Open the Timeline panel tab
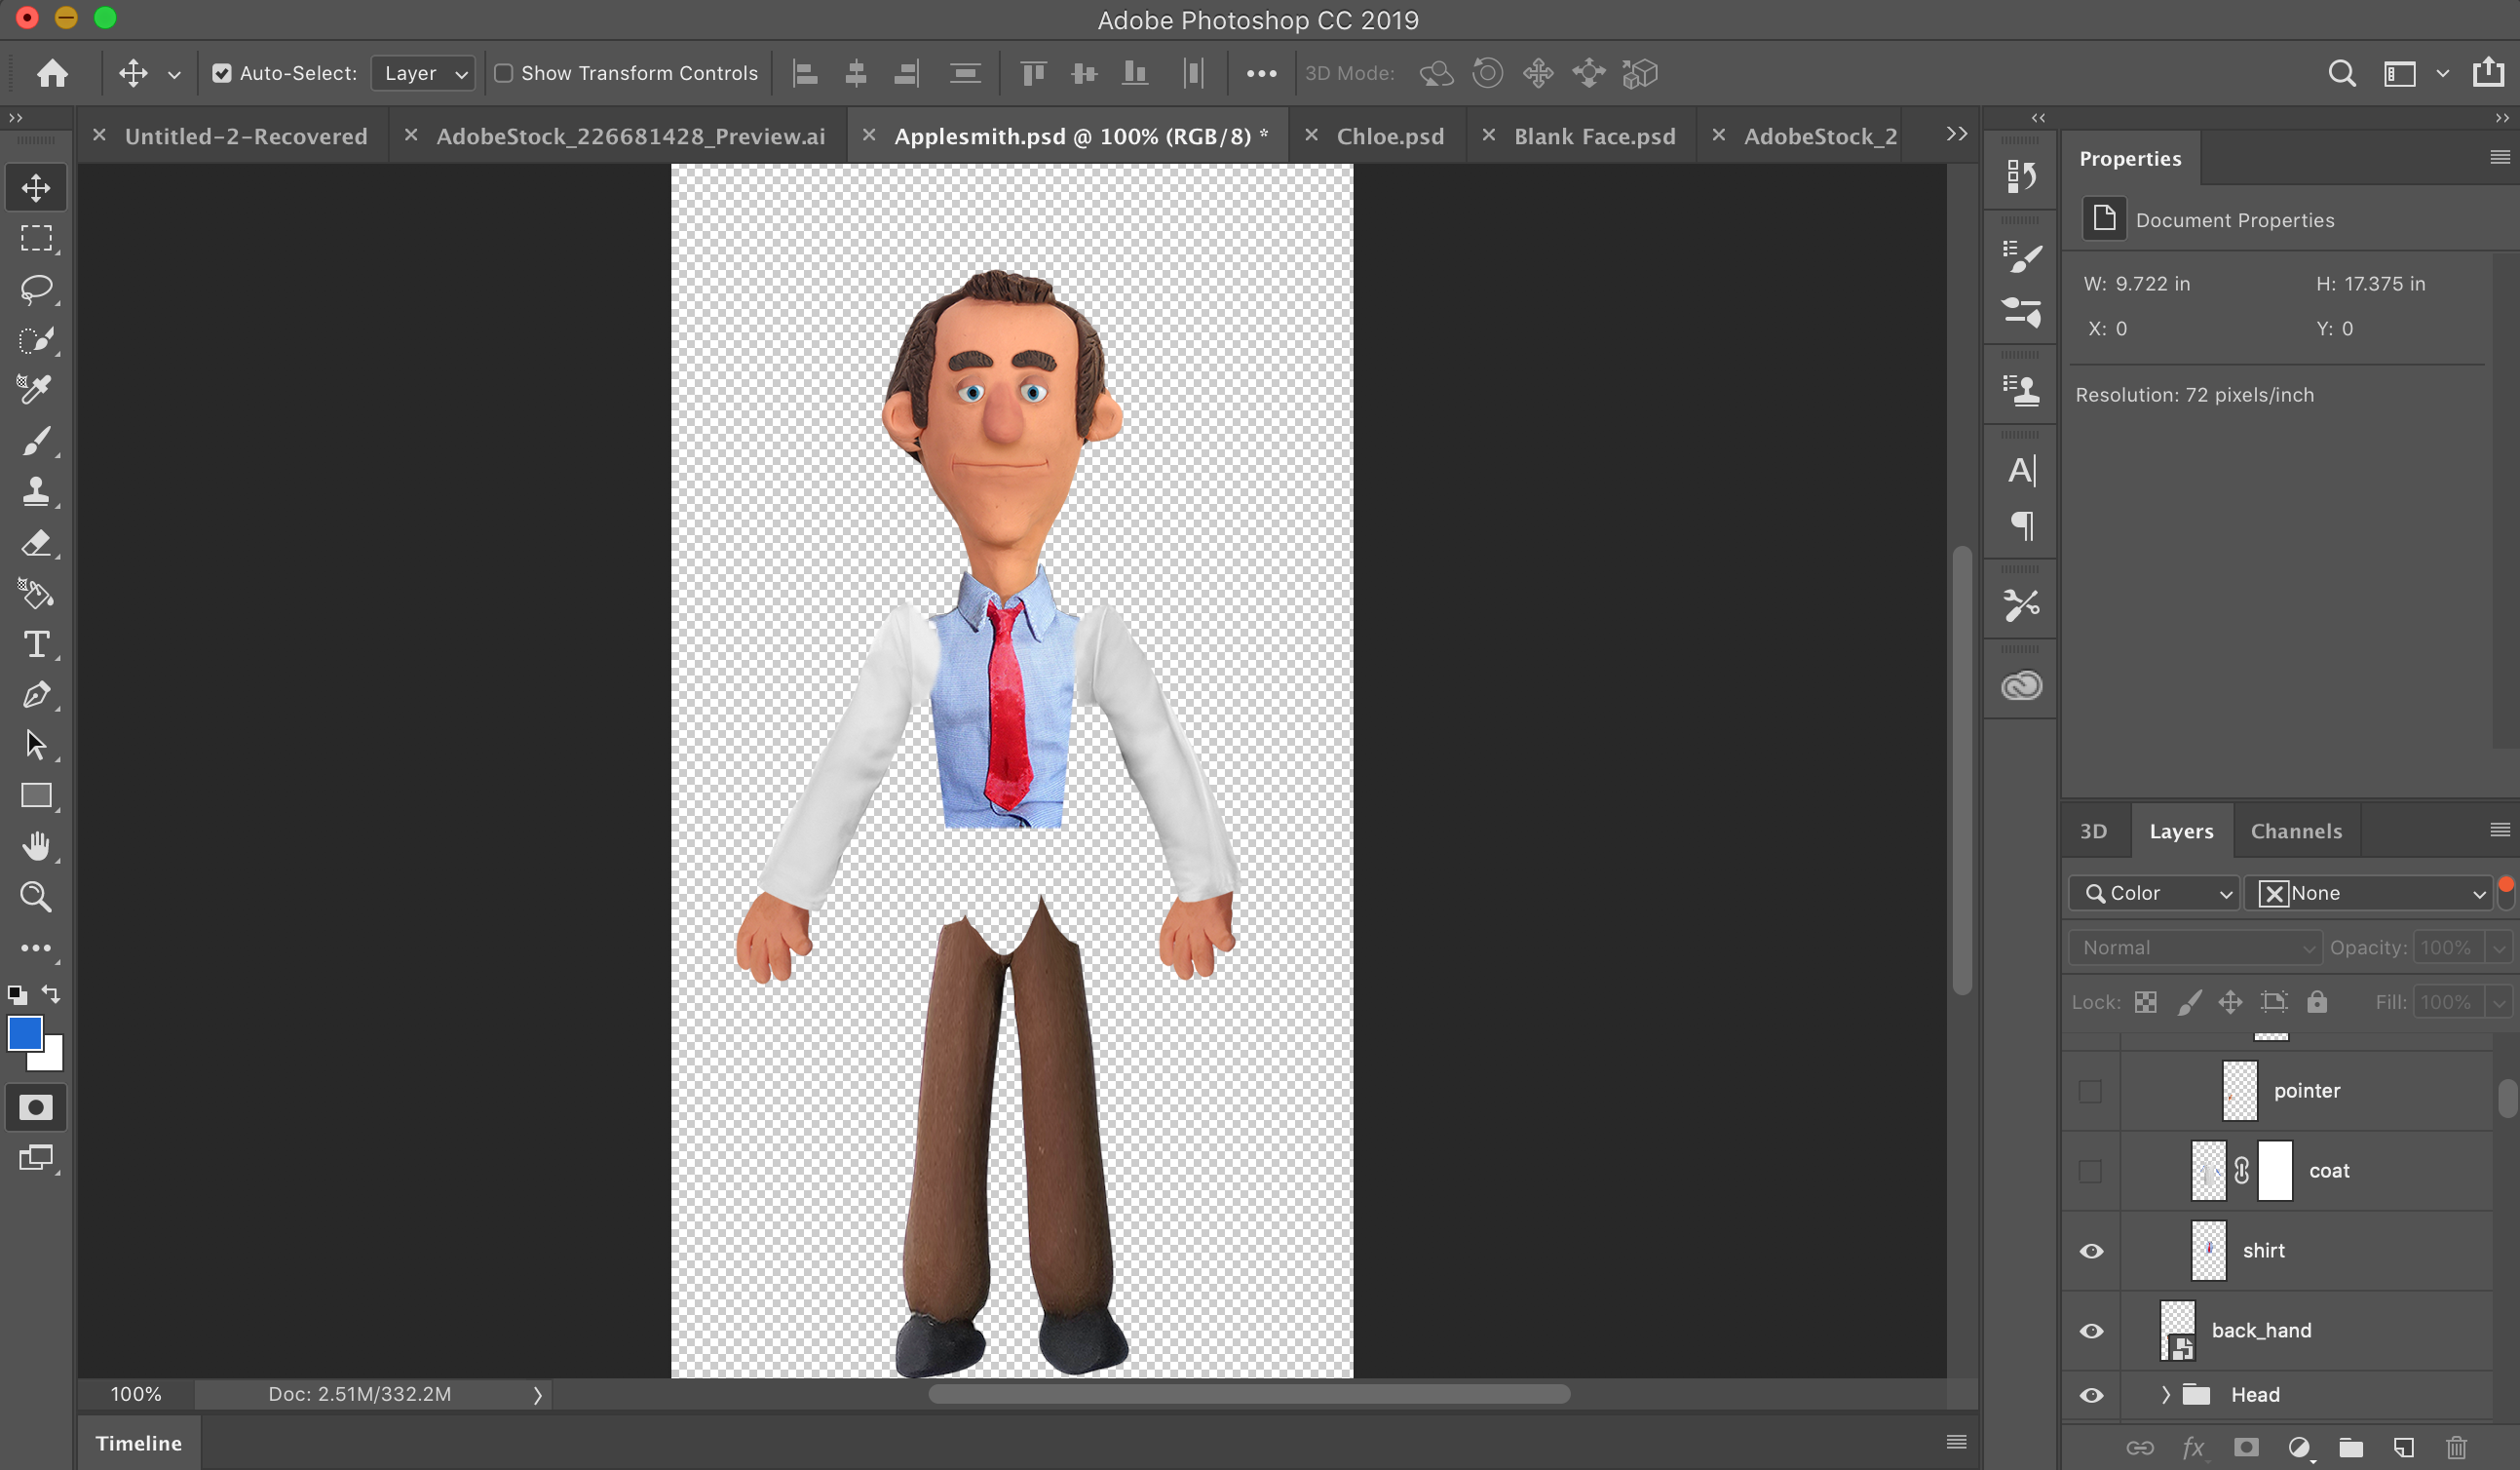Screen dimensions: 2520x1470 [x=139, y=1443]
